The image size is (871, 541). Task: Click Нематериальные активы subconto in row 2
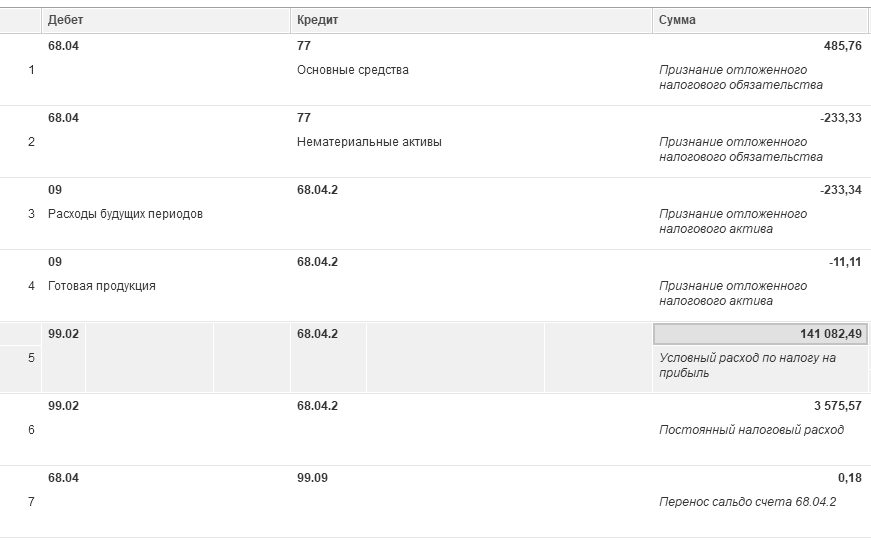point(369,142)
